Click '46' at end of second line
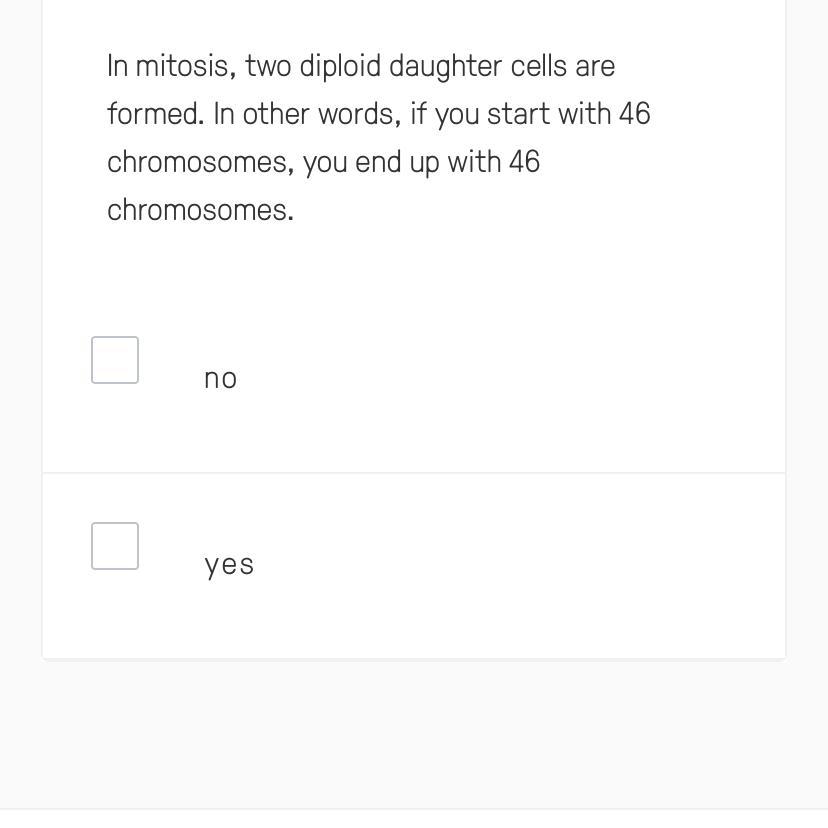The width and height of the screenshot is (828, 828). click(x=634, y=115)
